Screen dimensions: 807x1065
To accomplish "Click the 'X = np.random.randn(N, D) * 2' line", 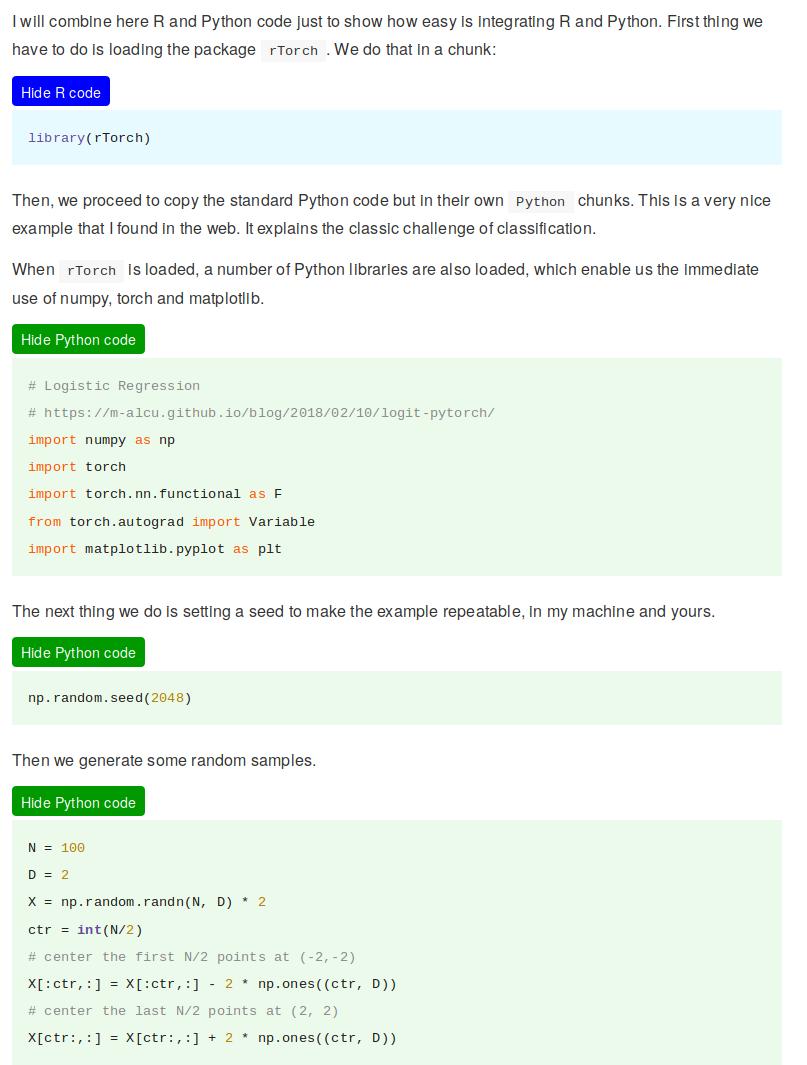I will 146,902.
